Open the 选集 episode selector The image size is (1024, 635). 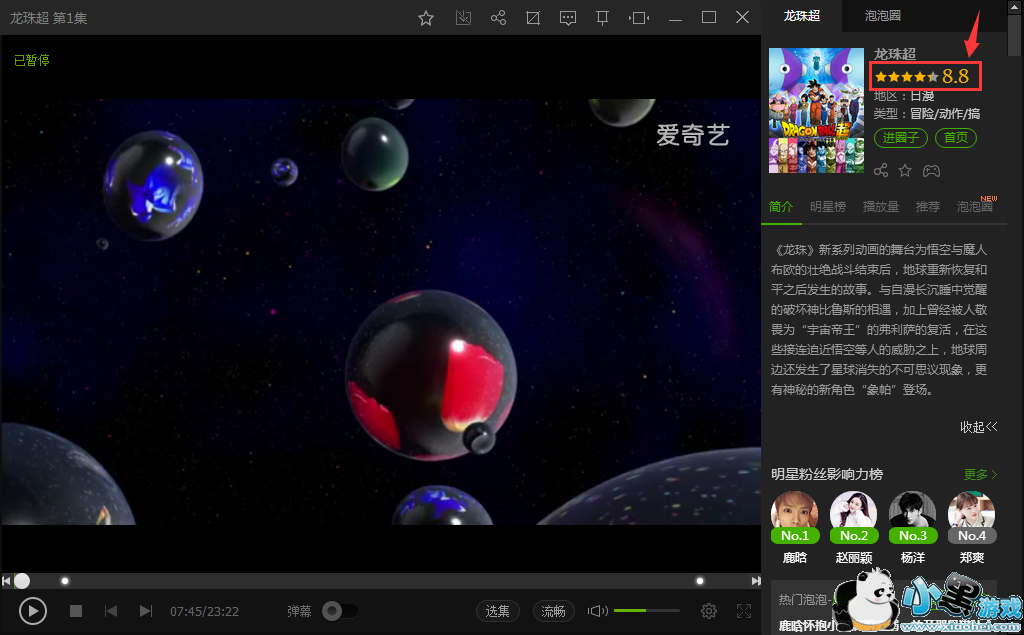[498, 611]
